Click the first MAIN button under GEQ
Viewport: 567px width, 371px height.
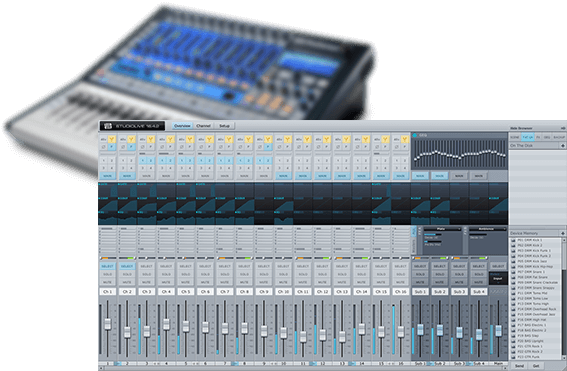(x=420, y=176)
